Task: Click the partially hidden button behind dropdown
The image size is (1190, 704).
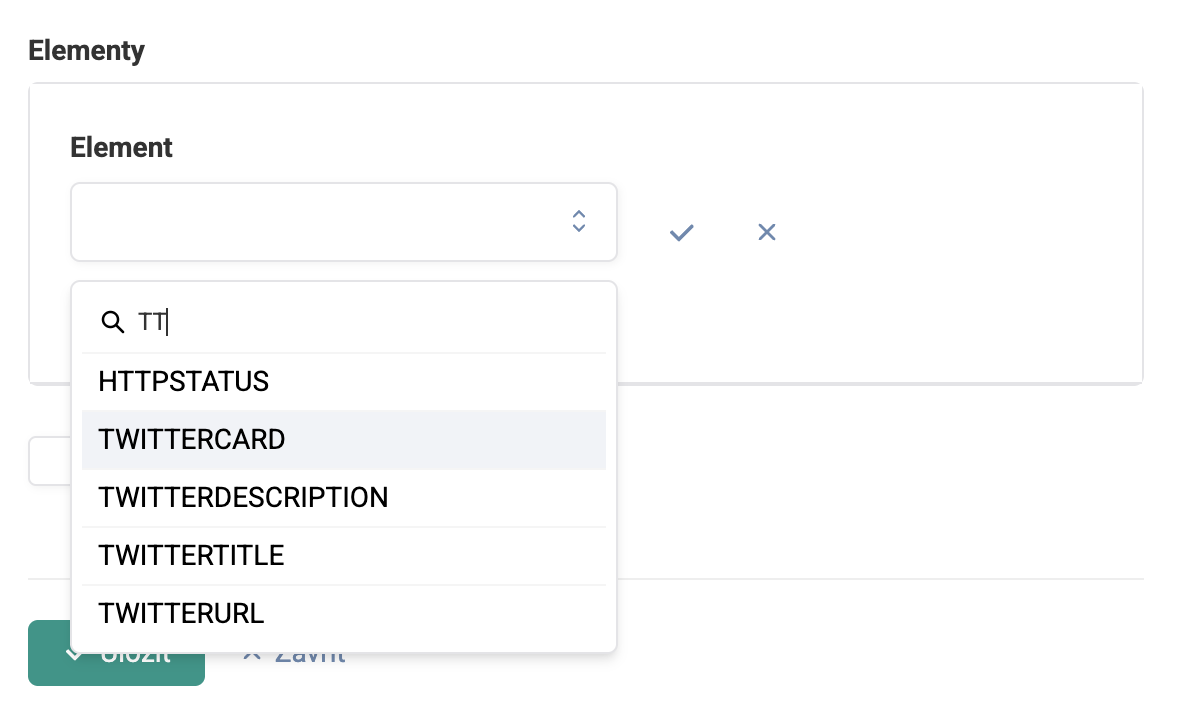Action: click(x=49, y=461)
